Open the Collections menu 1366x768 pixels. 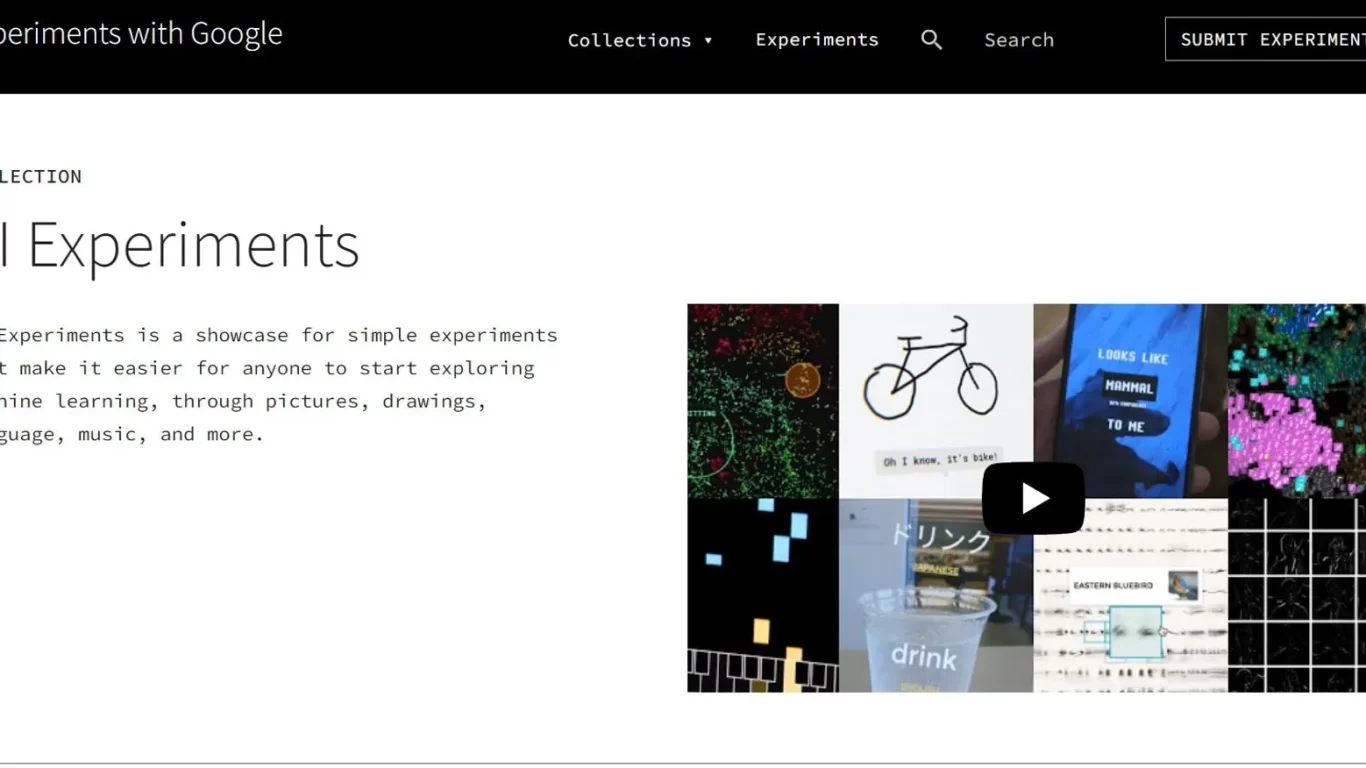(630, 40)
